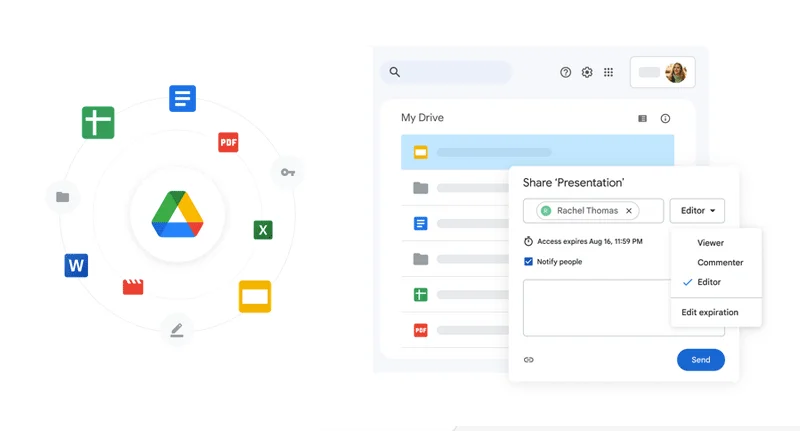Click the first gray folder in My Drive
Image resolution: width=800 pixels, height=431 pixels.
[420, 188]
